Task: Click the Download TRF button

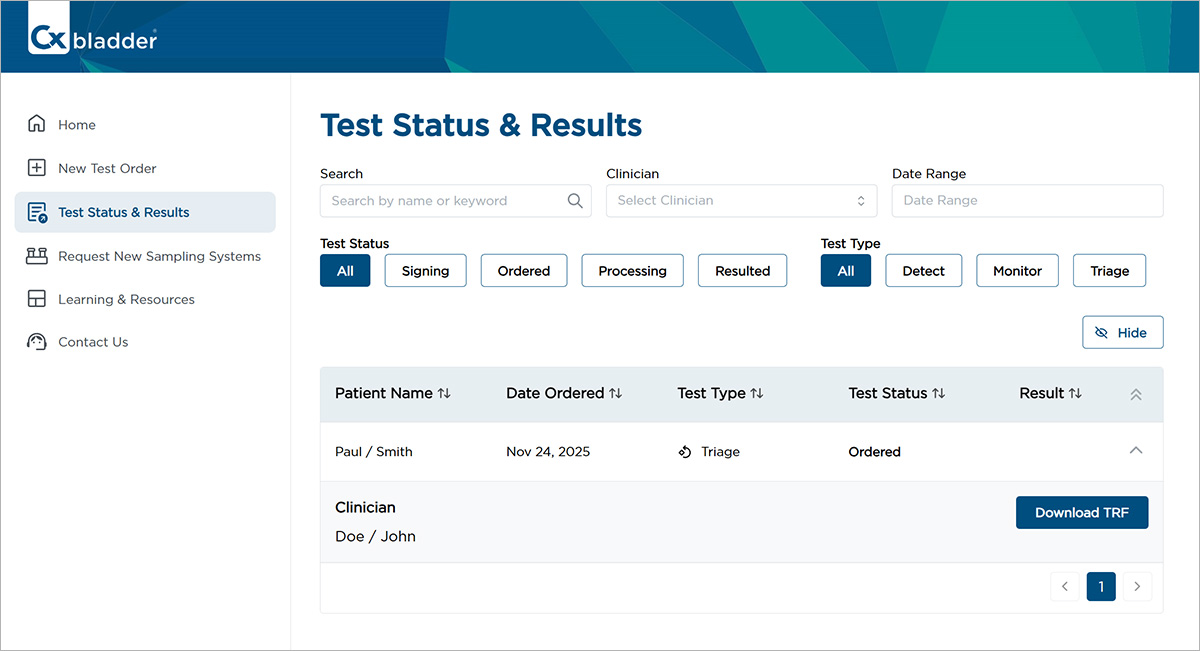Action: pyautogui.click(x=1081, y=512)
